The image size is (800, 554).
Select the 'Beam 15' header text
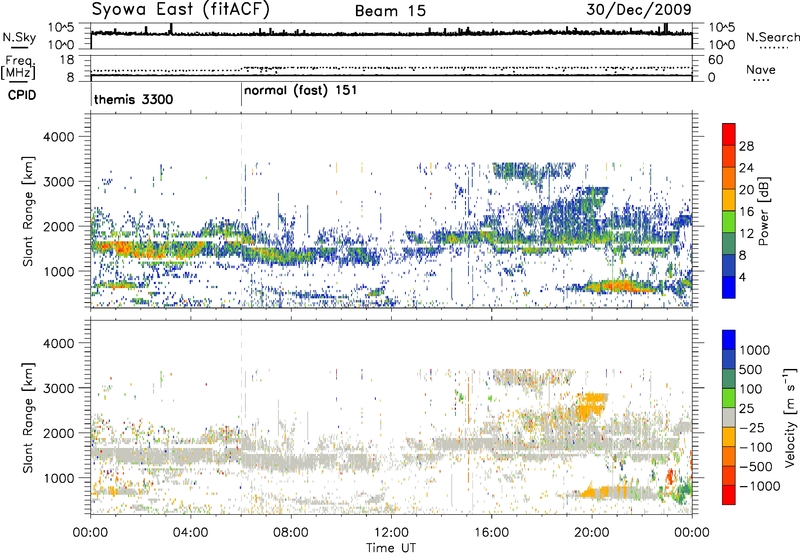point(390,11)
